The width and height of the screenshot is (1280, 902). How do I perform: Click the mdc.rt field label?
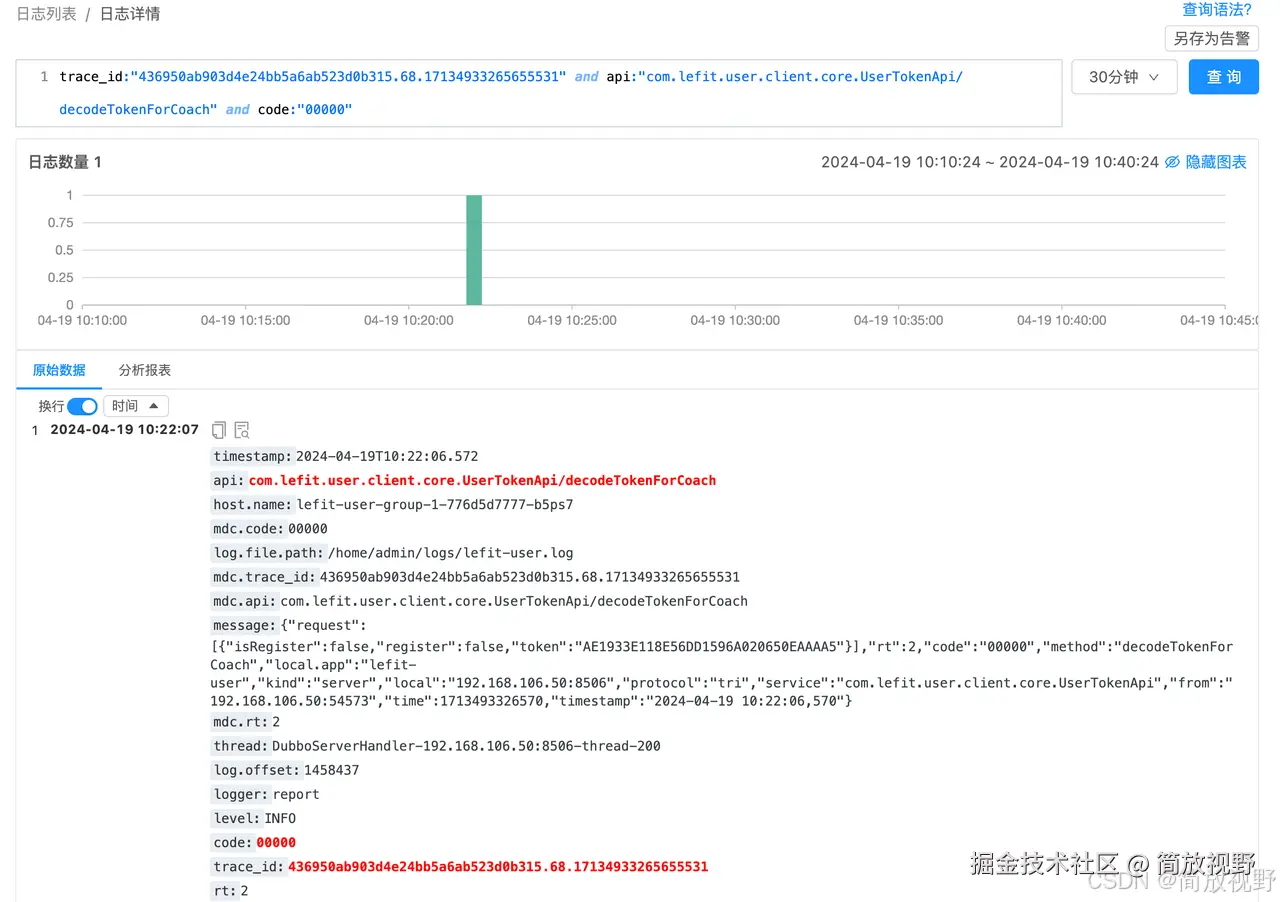point(241,722)
